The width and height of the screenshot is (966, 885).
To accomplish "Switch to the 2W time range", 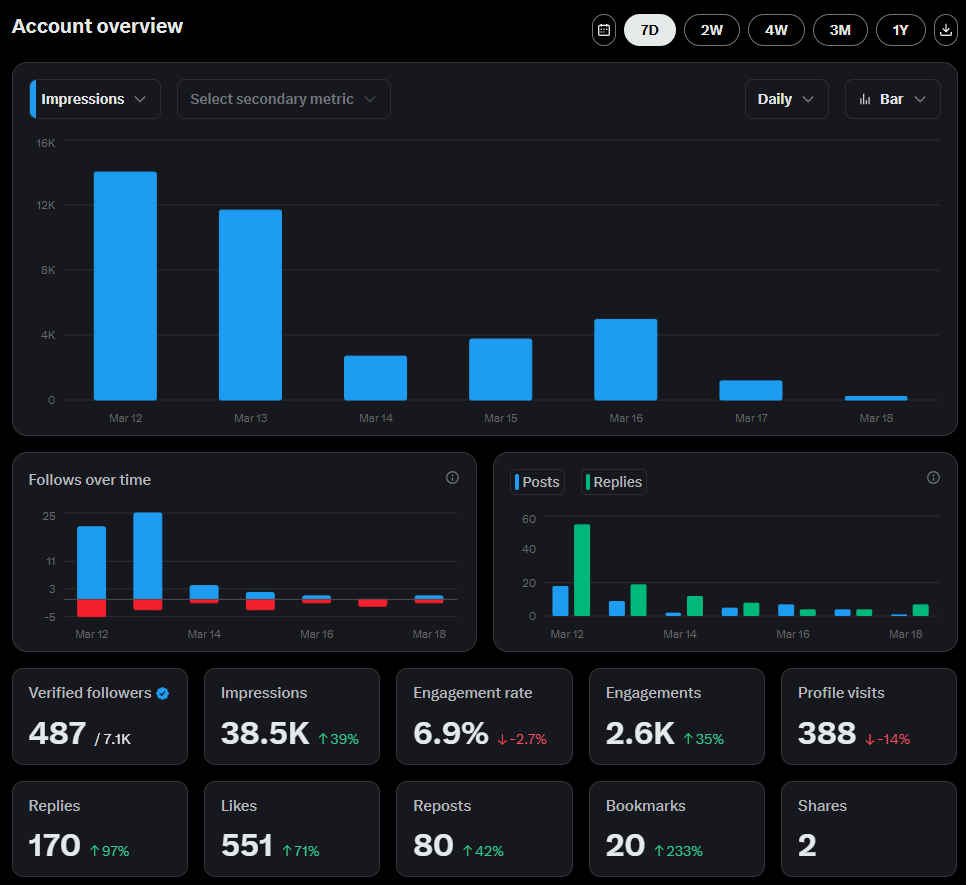I will click(712, 30).
